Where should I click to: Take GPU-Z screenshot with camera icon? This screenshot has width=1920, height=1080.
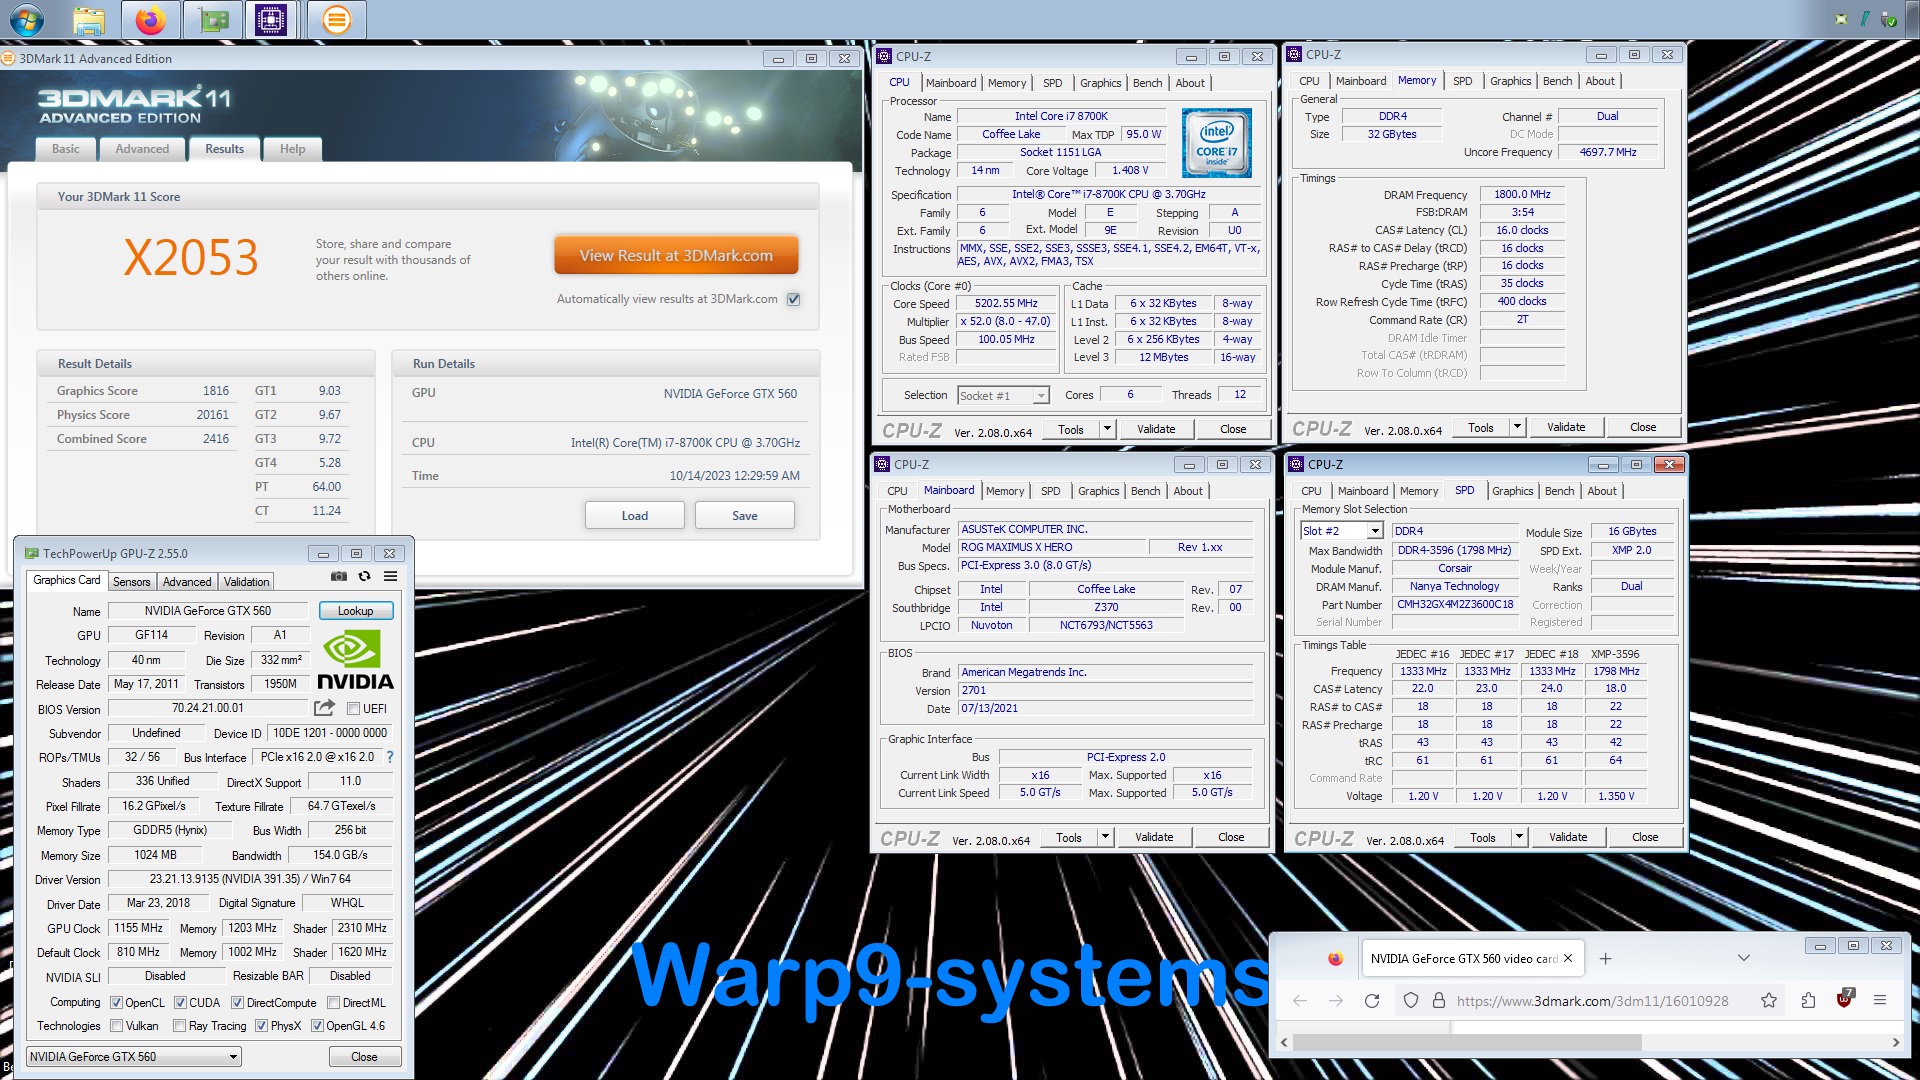pos(339,576)
